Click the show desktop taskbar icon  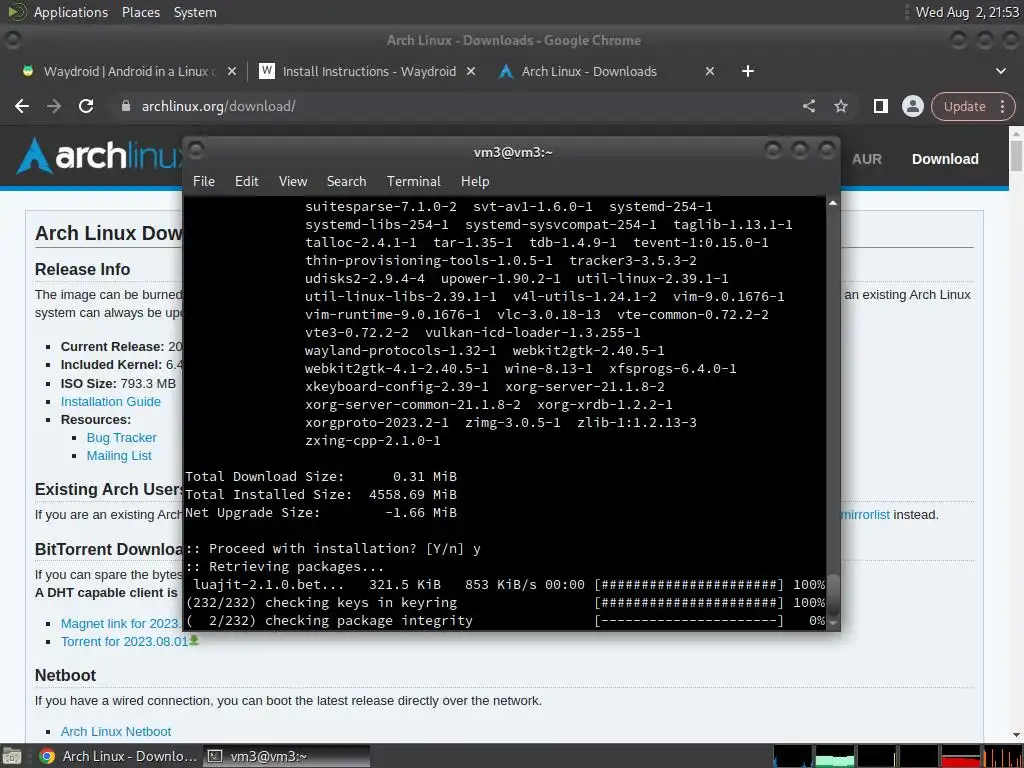12,756
